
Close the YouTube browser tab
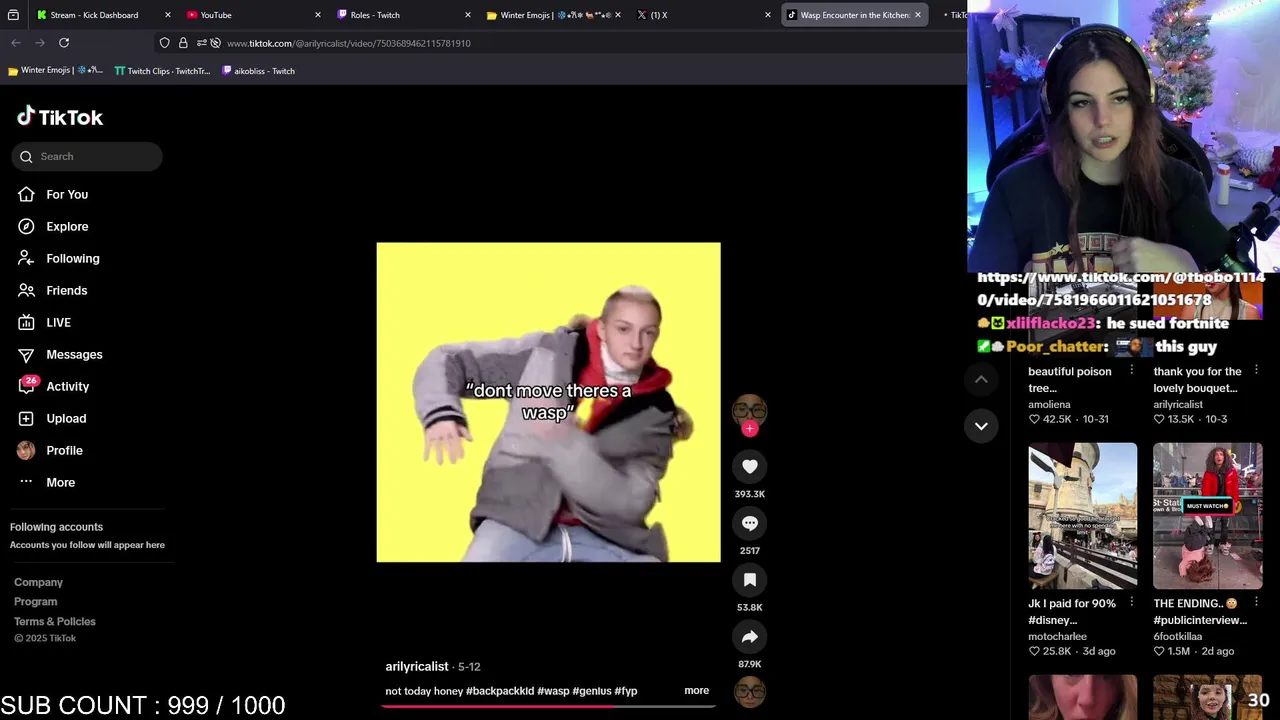(318, 15)
